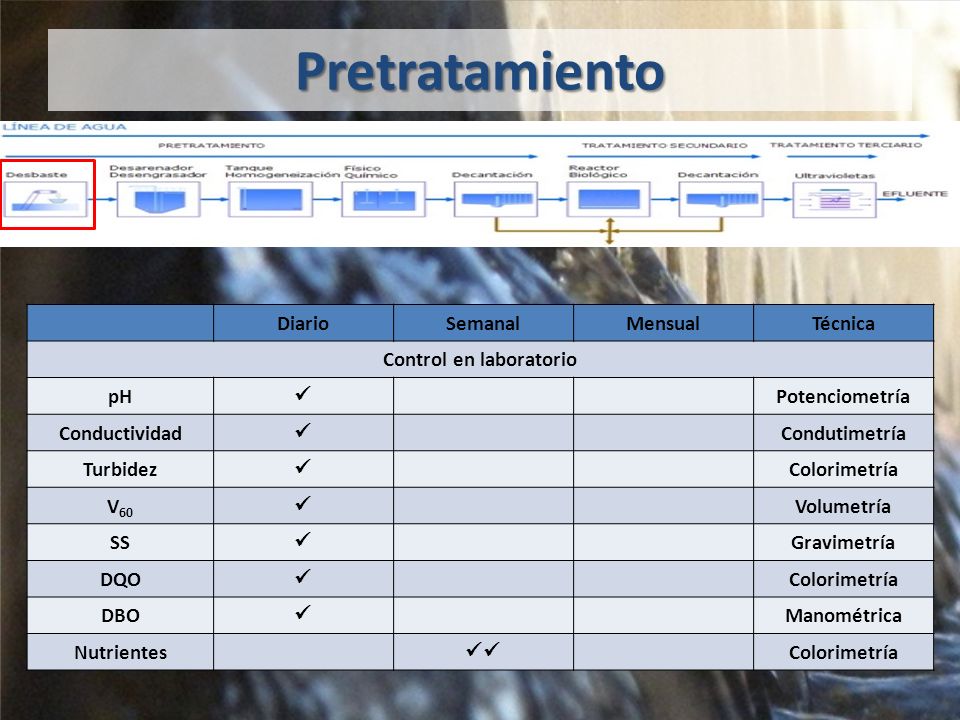Click the daily checkmark in the pH row
The image size is (960, 720).
click(302, 393)
